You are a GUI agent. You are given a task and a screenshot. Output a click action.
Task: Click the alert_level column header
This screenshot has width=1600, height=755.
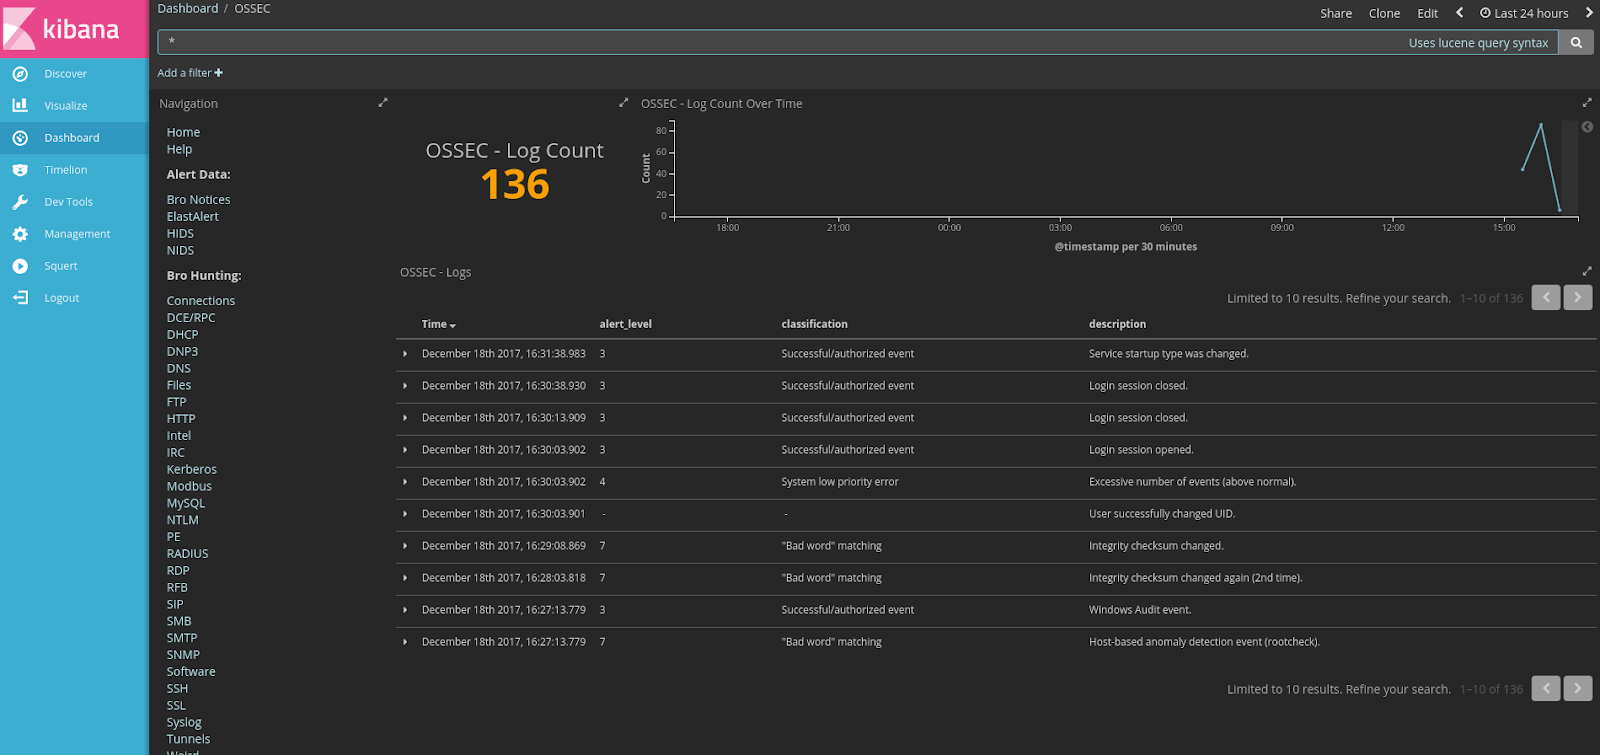(x=625, y=324)
